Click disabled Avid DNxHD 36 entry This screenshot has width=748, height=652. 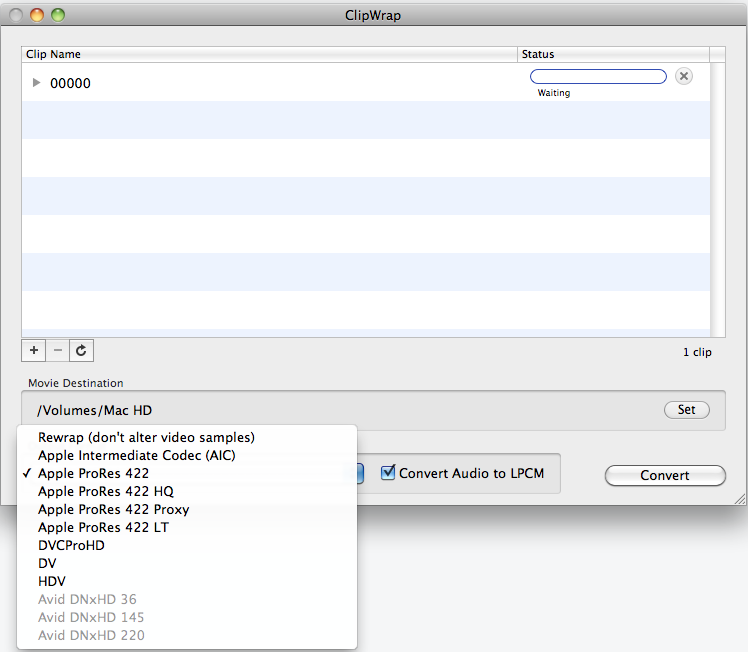tap(187, 599)
